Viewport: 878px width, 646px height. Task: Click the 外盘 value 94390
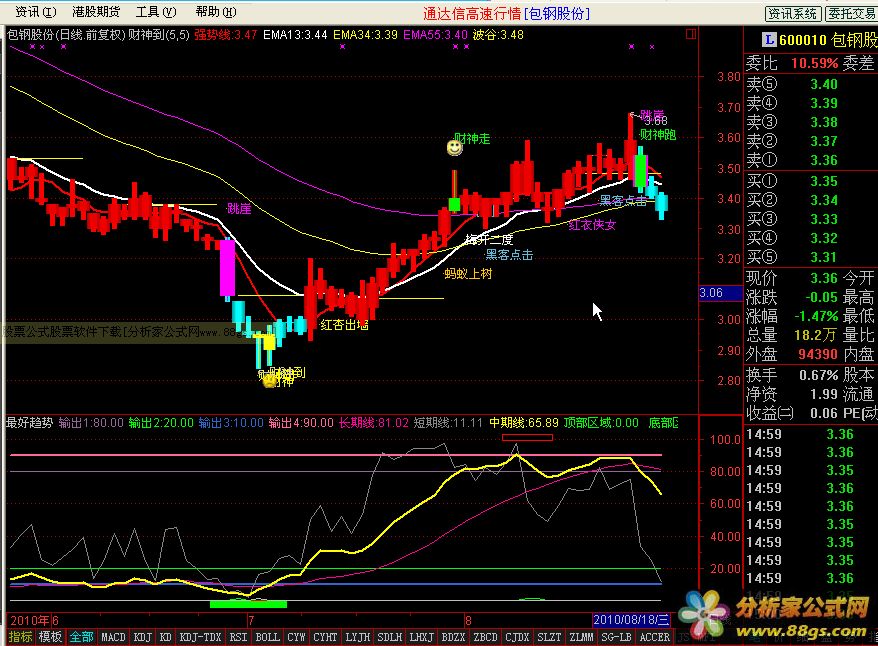click(818, 354)
